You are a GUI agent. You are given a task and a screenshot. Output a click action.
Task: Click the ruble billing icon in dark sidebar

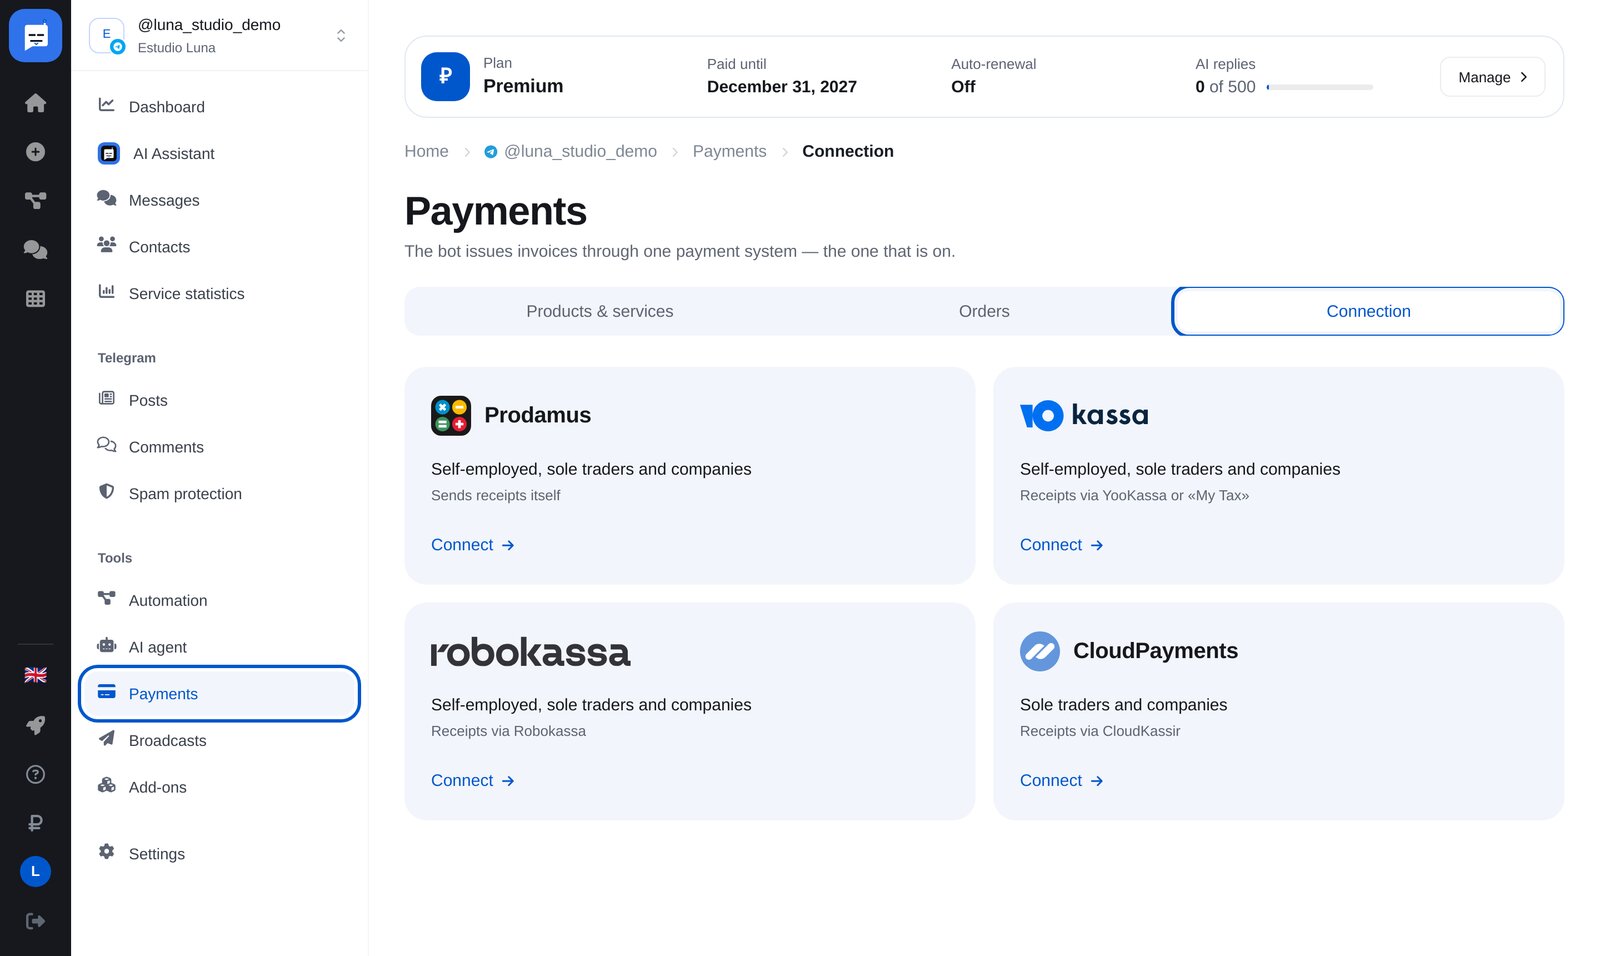pos(35,823)
